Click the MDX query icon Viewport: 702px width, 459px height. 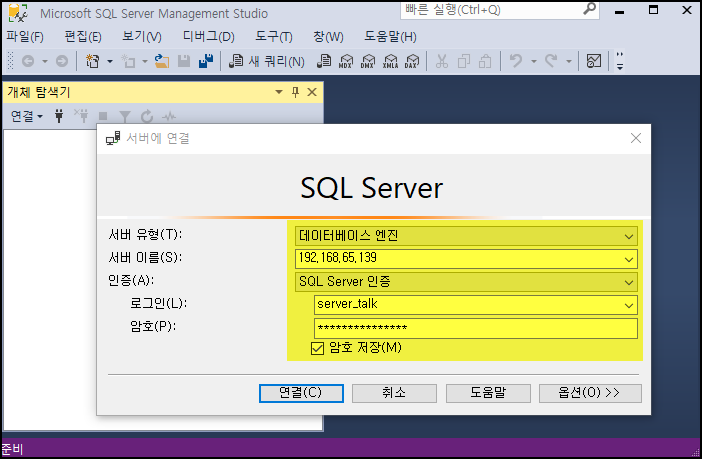coord(346,61)
